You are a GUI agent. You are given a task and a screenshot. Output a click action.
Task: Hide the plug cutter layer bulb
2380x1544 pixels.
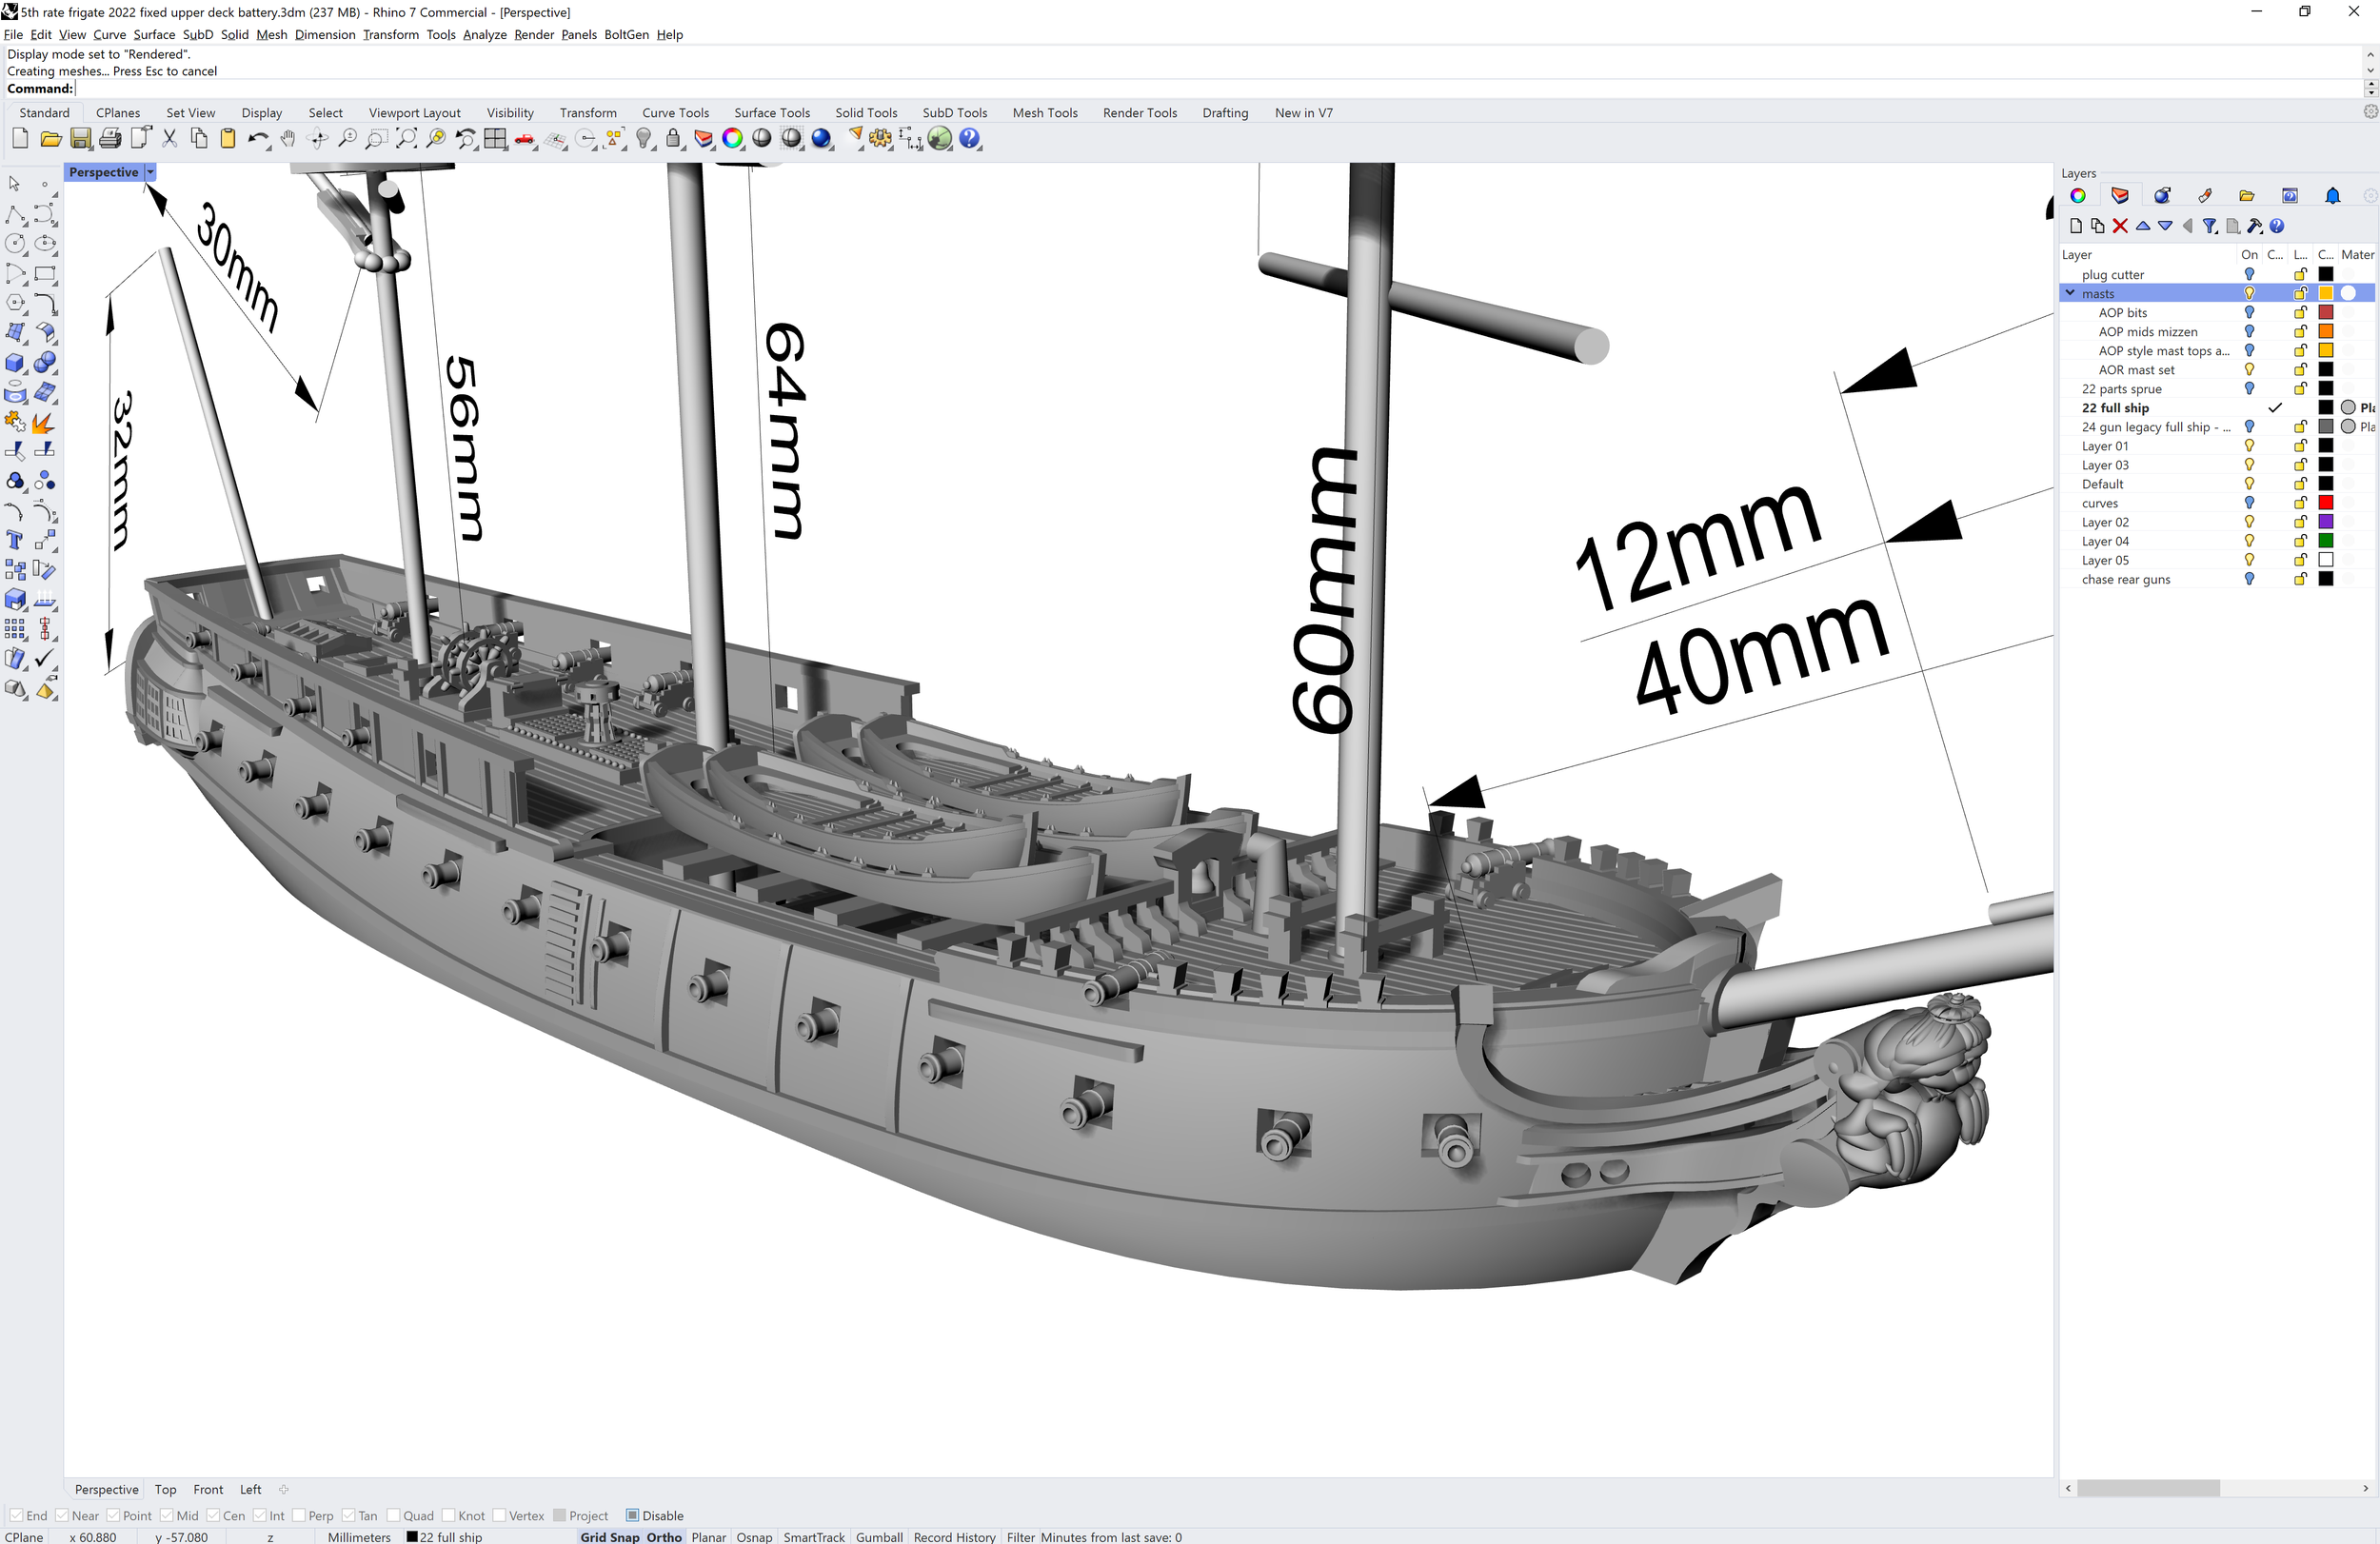point(2250,274)
